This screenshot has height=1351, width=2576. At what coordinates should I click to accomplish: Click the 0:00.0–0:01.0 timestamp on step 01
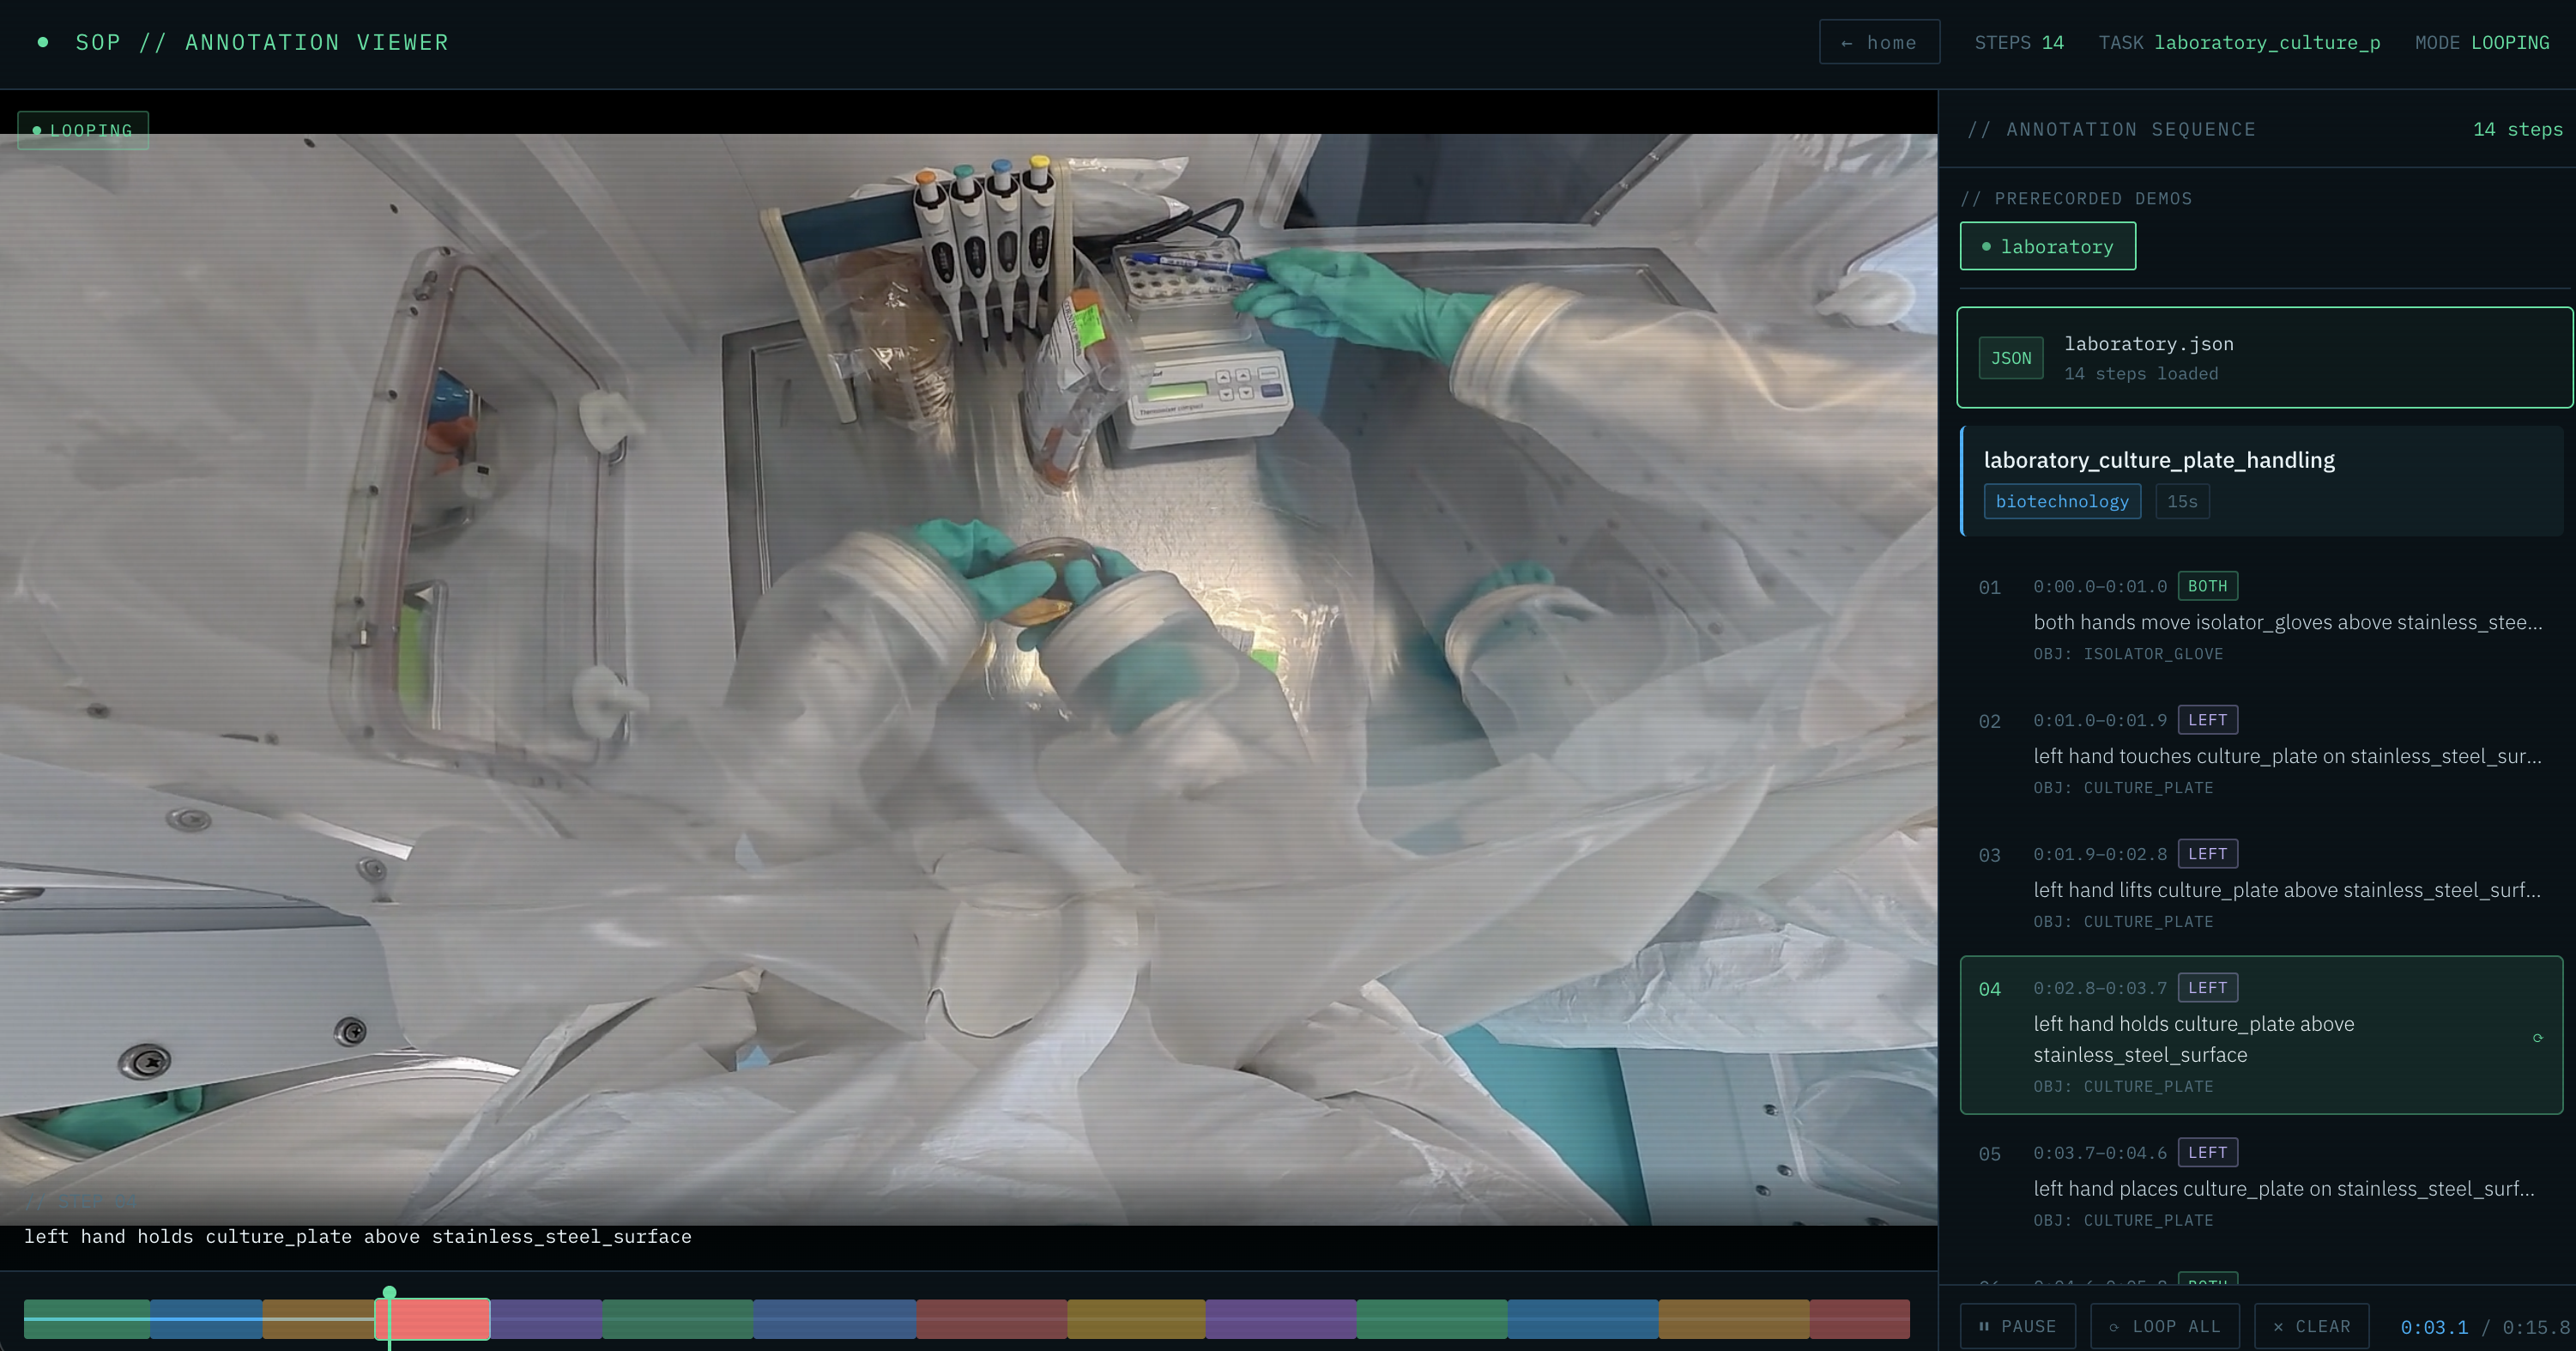[x=2100, y=586]
